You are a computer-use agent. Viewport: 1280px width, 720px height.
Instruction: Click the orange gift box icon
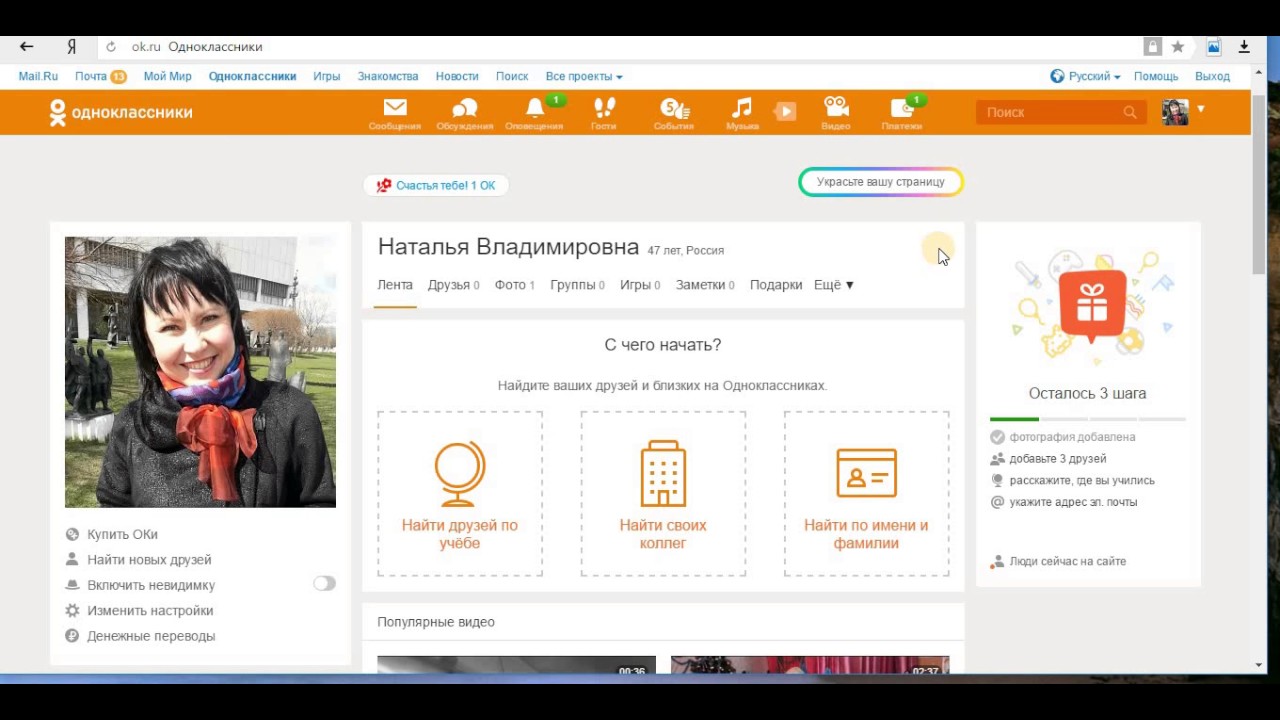1092,305
